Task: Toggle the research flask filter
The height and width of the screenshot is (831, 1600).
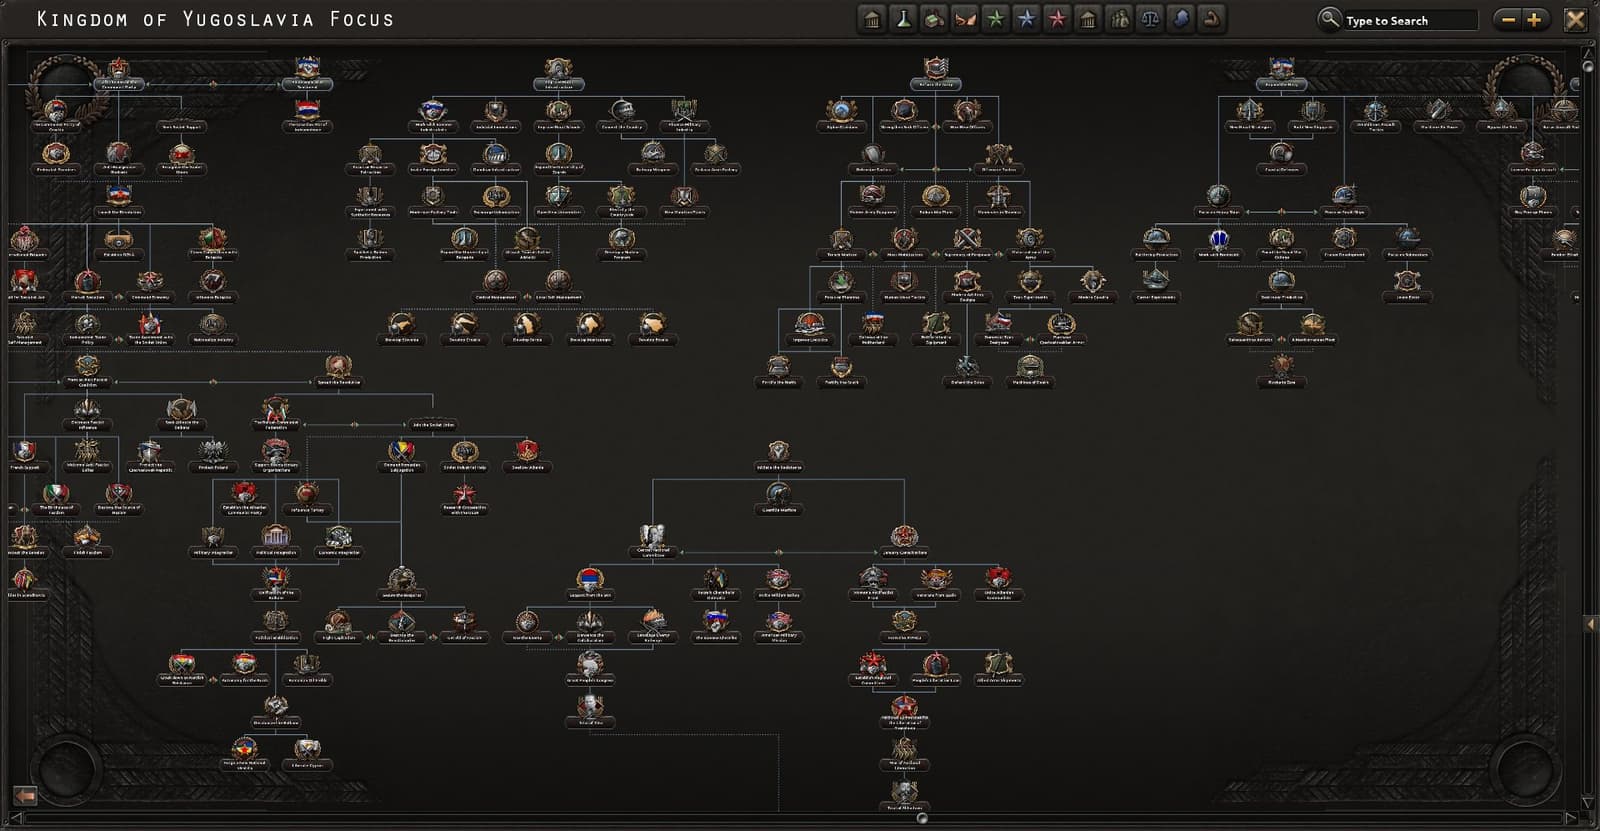Action: tap(903, 19)
